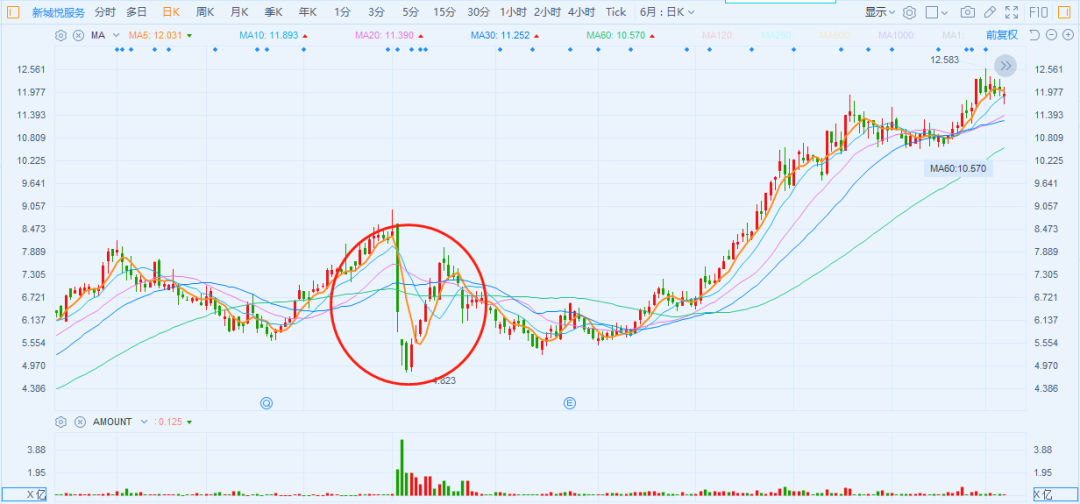The width and height of the screenshot is (1080, 504).
Task: Take a chart snapshot with camera icon
Action: 968,12
